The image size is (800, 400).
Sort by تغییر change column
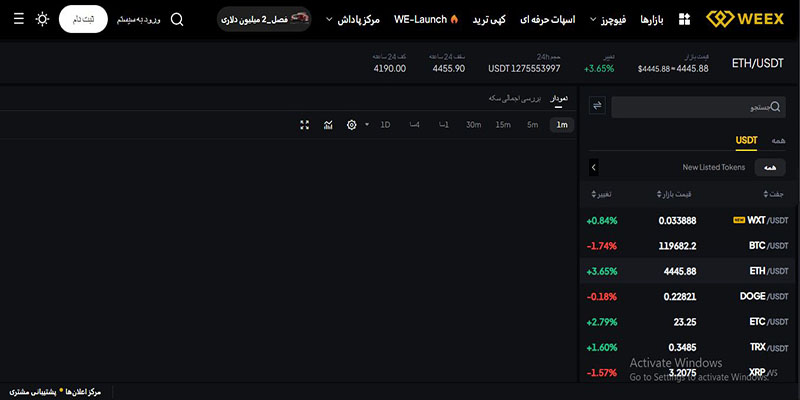tap(602, 194)
